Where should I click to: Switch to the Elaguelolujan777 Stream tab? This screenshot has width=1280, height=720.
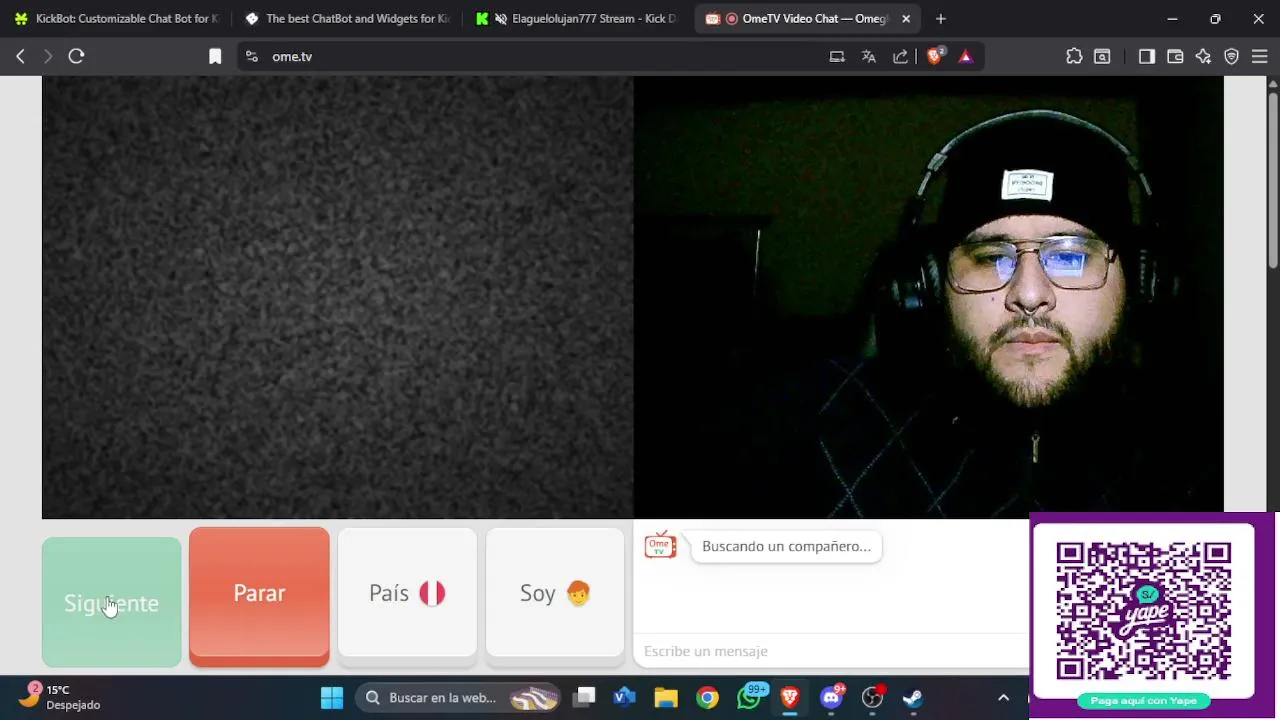point(578,19)
